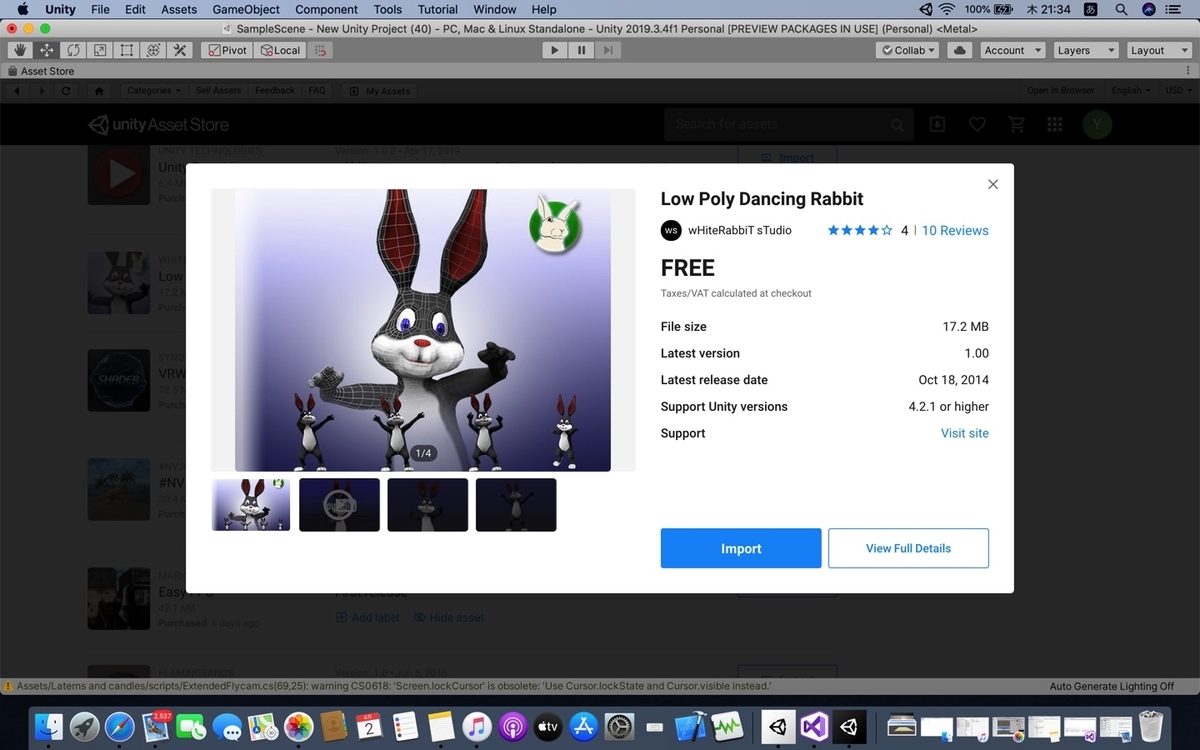The image size is (1200, 750).
Task: Open the Tools menu
Action: pyautogui.click(x=388, y=9)
